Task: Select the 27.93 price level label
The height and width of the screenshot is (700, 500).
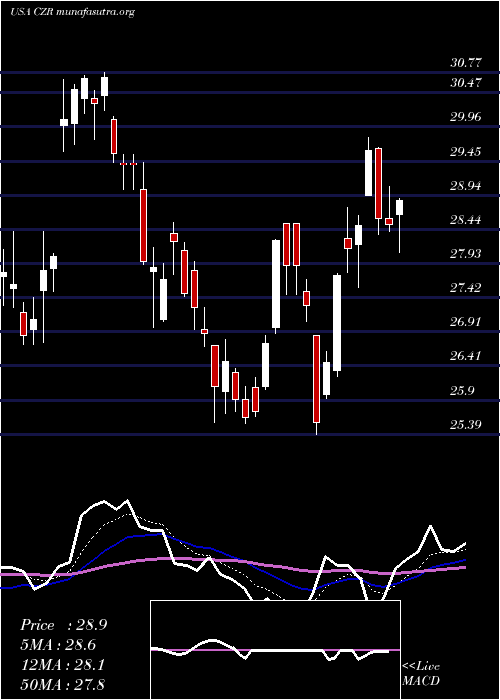Action: [466, 254]
